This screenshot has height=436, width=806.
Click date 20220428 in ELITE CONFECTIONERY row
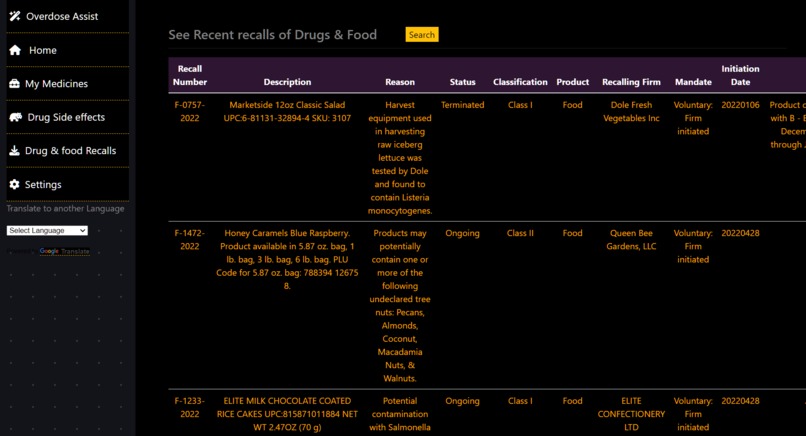point(740,401)
